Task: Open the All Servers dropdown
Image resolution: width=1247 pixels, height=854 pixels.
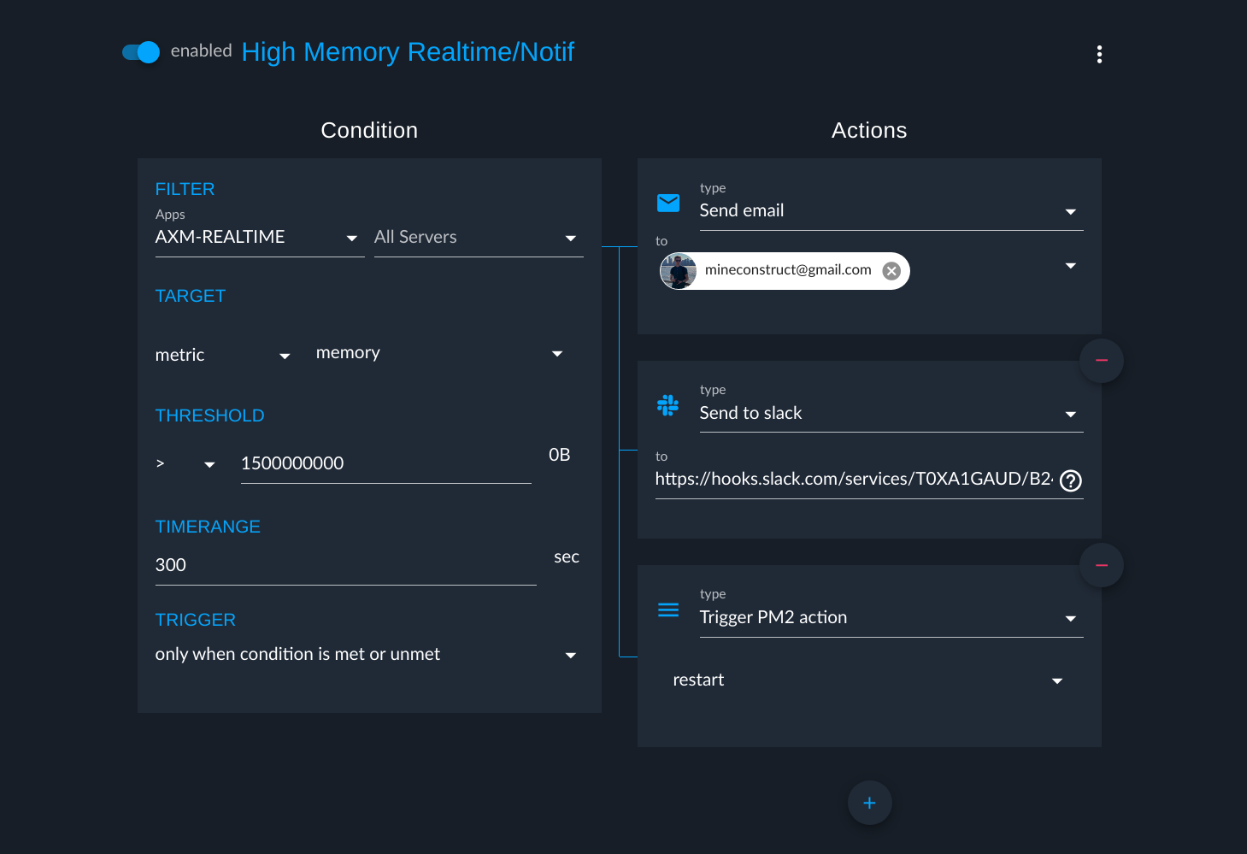Action: 478,237
